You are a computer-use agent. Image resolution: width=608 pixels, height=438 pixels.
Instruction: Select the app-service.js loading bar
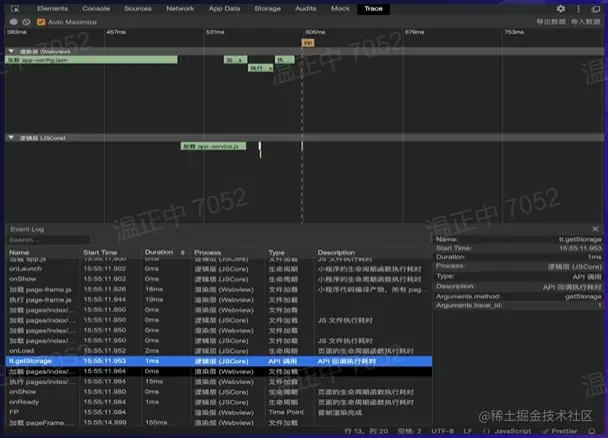click(213, 146)
